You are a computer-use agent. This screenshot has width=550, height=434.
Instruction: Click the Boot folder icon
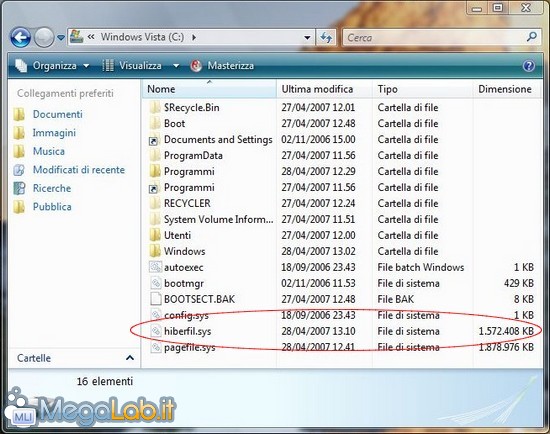pyautogui.click(x=155, y=123)
